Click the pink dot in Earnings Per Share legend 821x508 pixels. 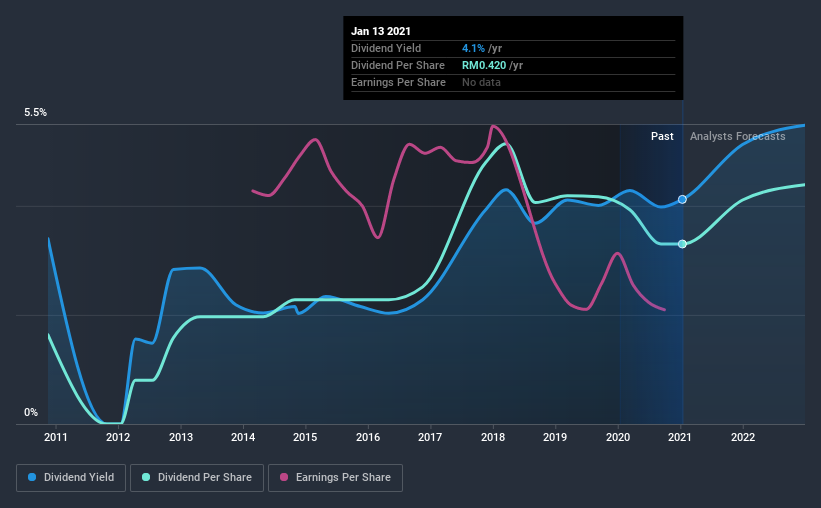284,477
